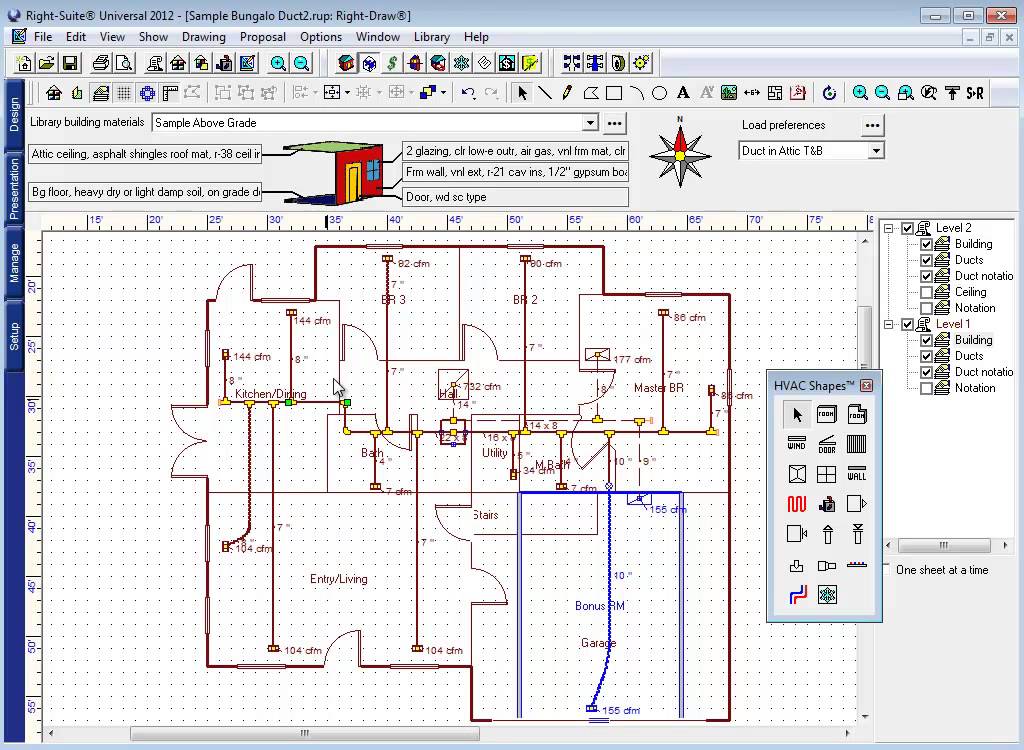Select the snowflake shape in HVAC Shapes

click(x=827, y=595)
